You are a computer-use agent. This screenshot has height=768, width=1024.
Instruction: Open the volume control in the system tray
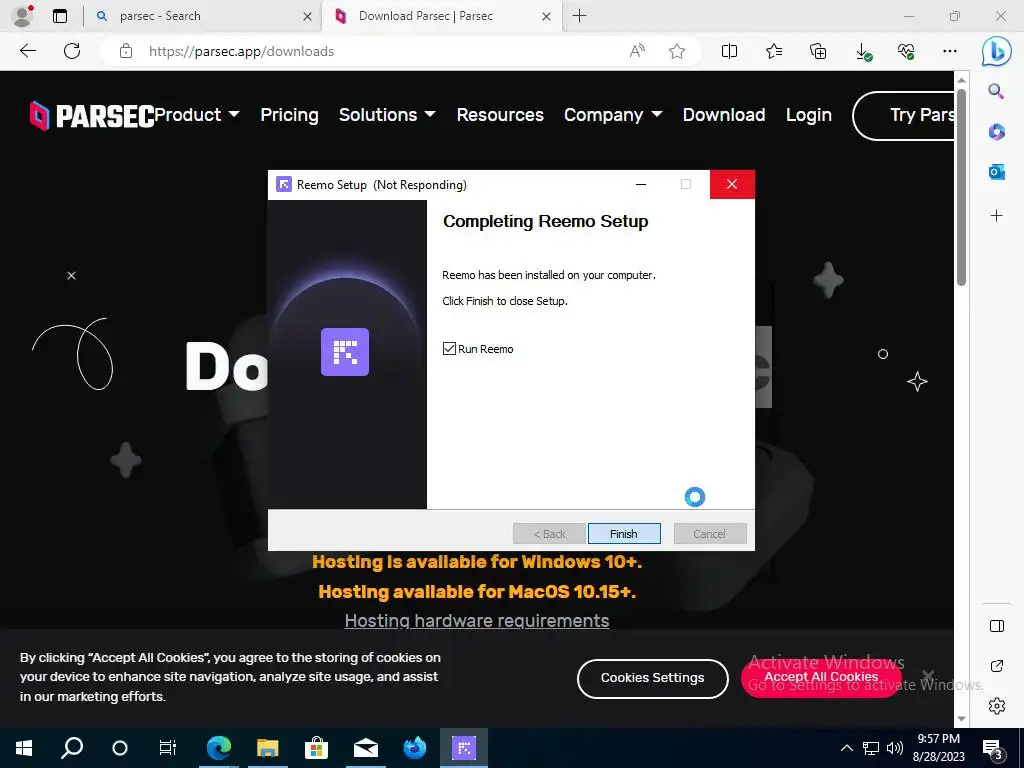895,748
